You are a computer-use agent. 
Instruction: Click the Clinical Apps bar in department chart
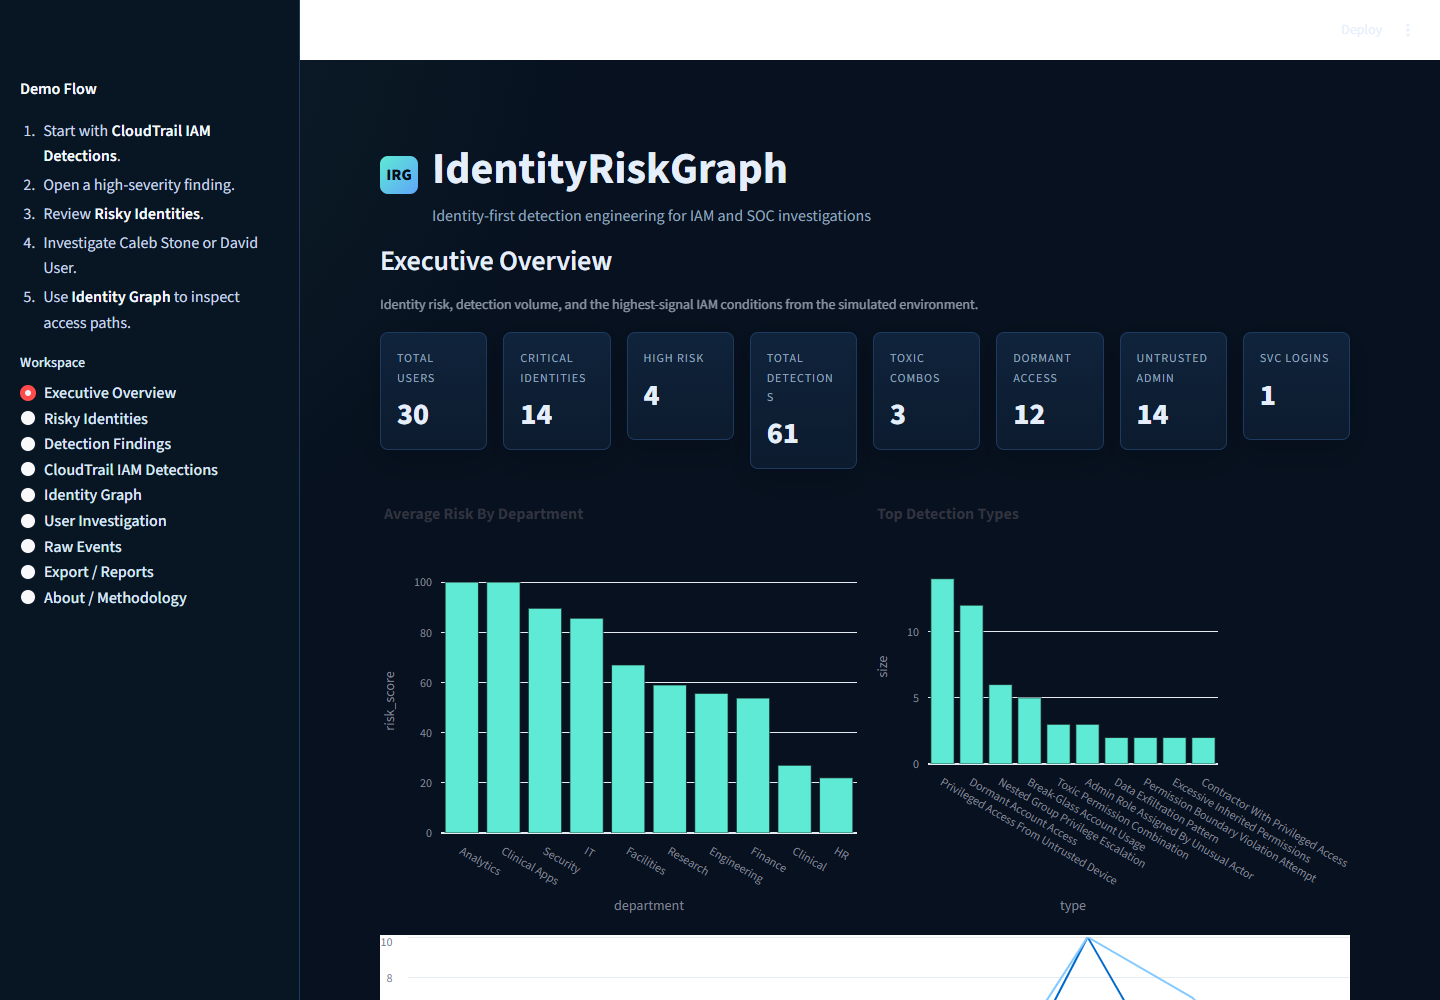point(503,707)
